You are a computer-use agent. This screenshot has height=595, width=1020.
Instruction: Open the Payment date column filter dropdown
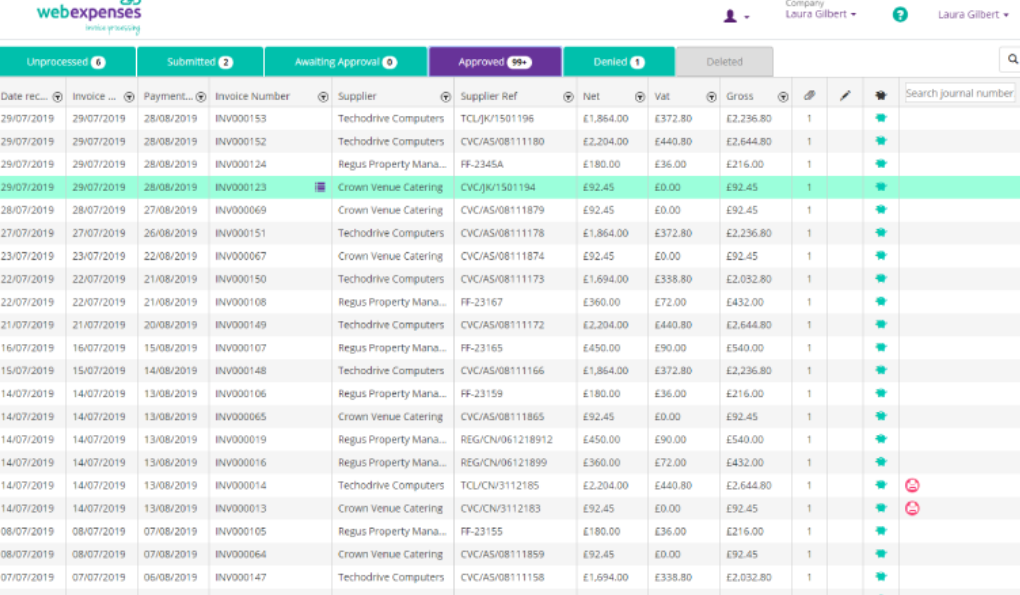pyautogui.click(x=201, y=97)
